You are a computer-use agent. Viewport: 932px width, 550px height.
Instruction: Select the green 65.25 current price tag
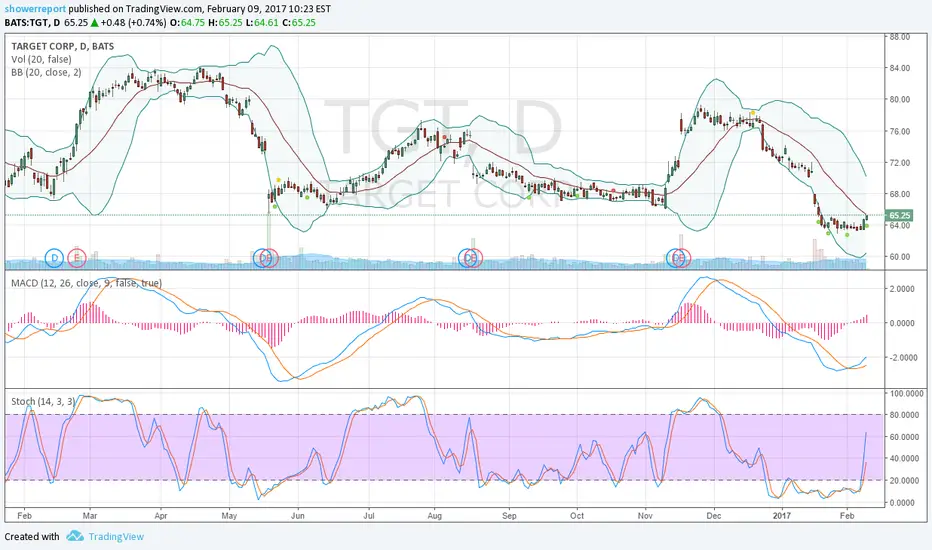899,215
